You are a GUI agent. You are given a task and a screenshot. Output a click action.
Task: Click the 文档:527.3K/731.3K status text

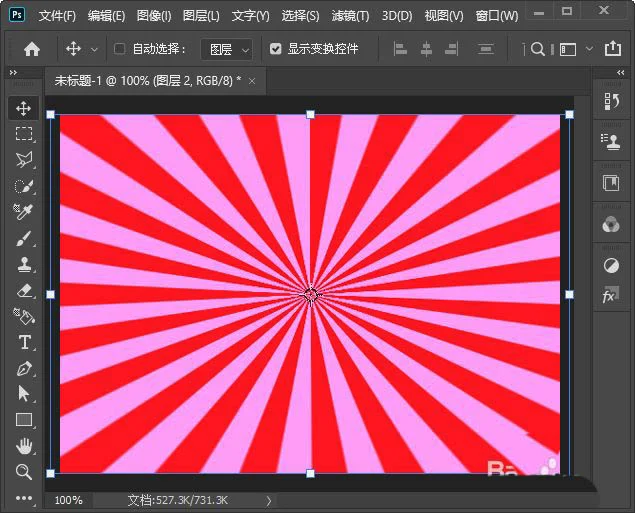[177, 500]
